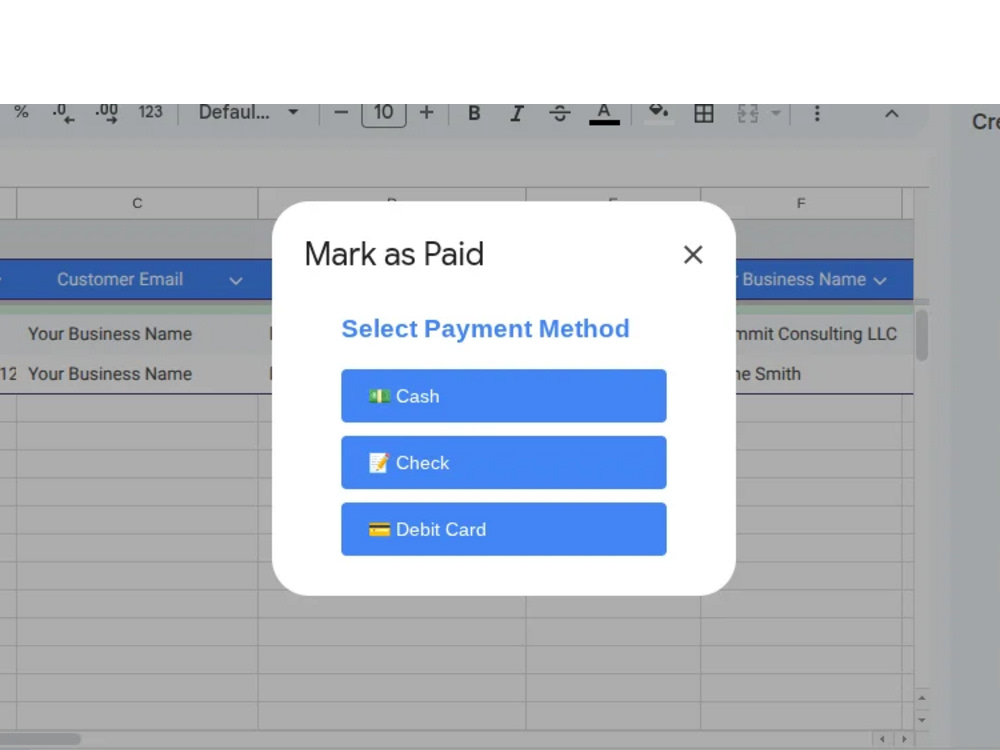1000x750 pixels.
Task: Select column C header
Action: pos(137,203)
